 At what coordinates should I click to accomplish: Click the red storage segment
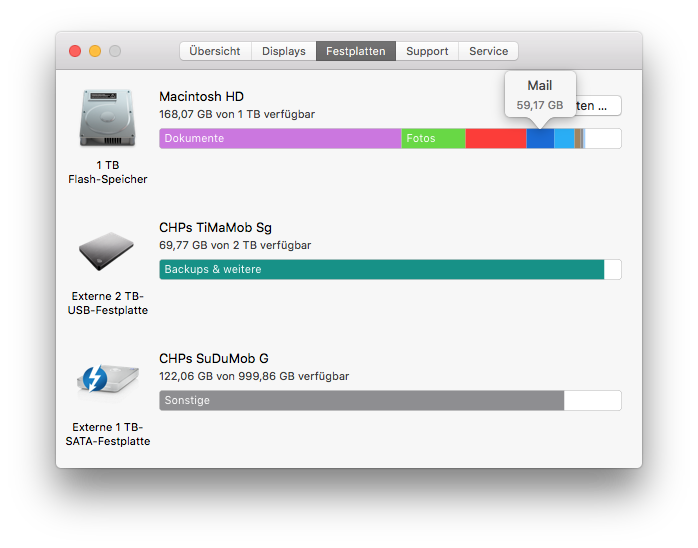tap(496, 138)
